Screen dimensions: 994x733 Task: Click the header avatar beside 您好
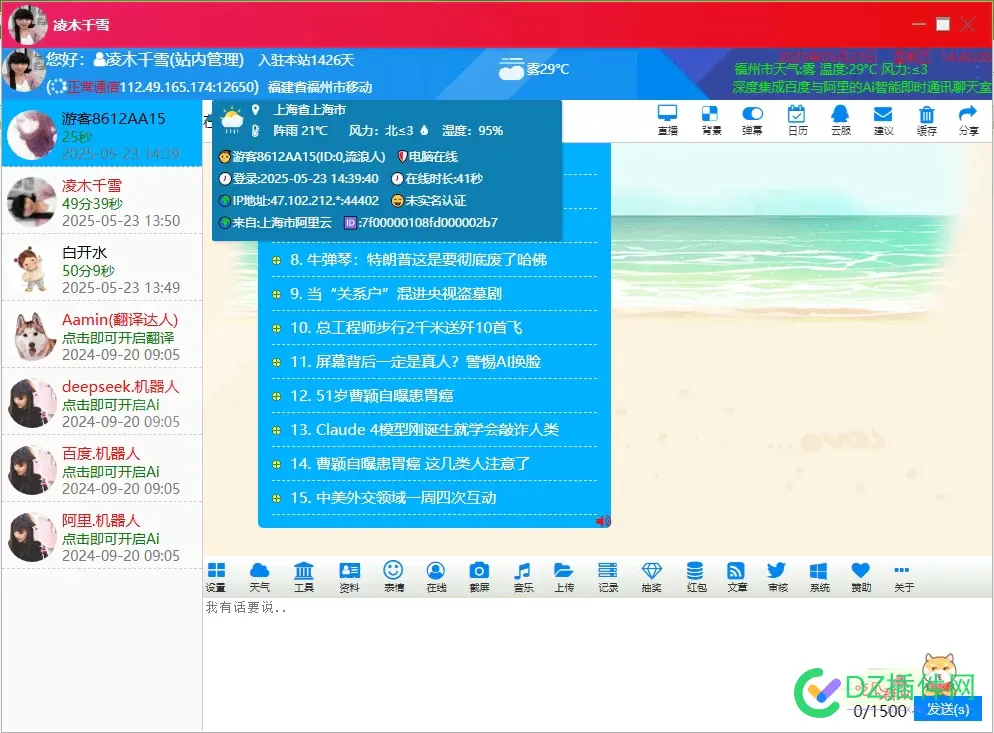23,72
